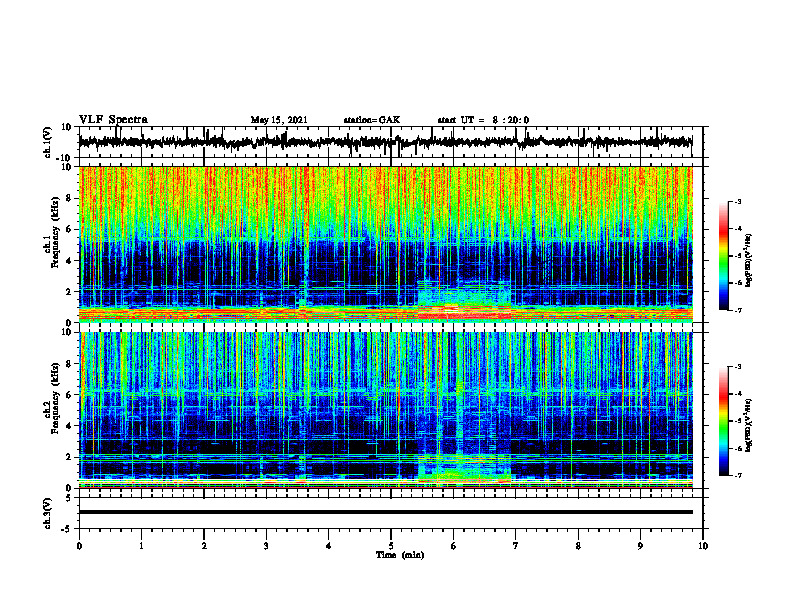Click time axis tick label '7'
Screen dimensions: 792x612
(516, 546)
